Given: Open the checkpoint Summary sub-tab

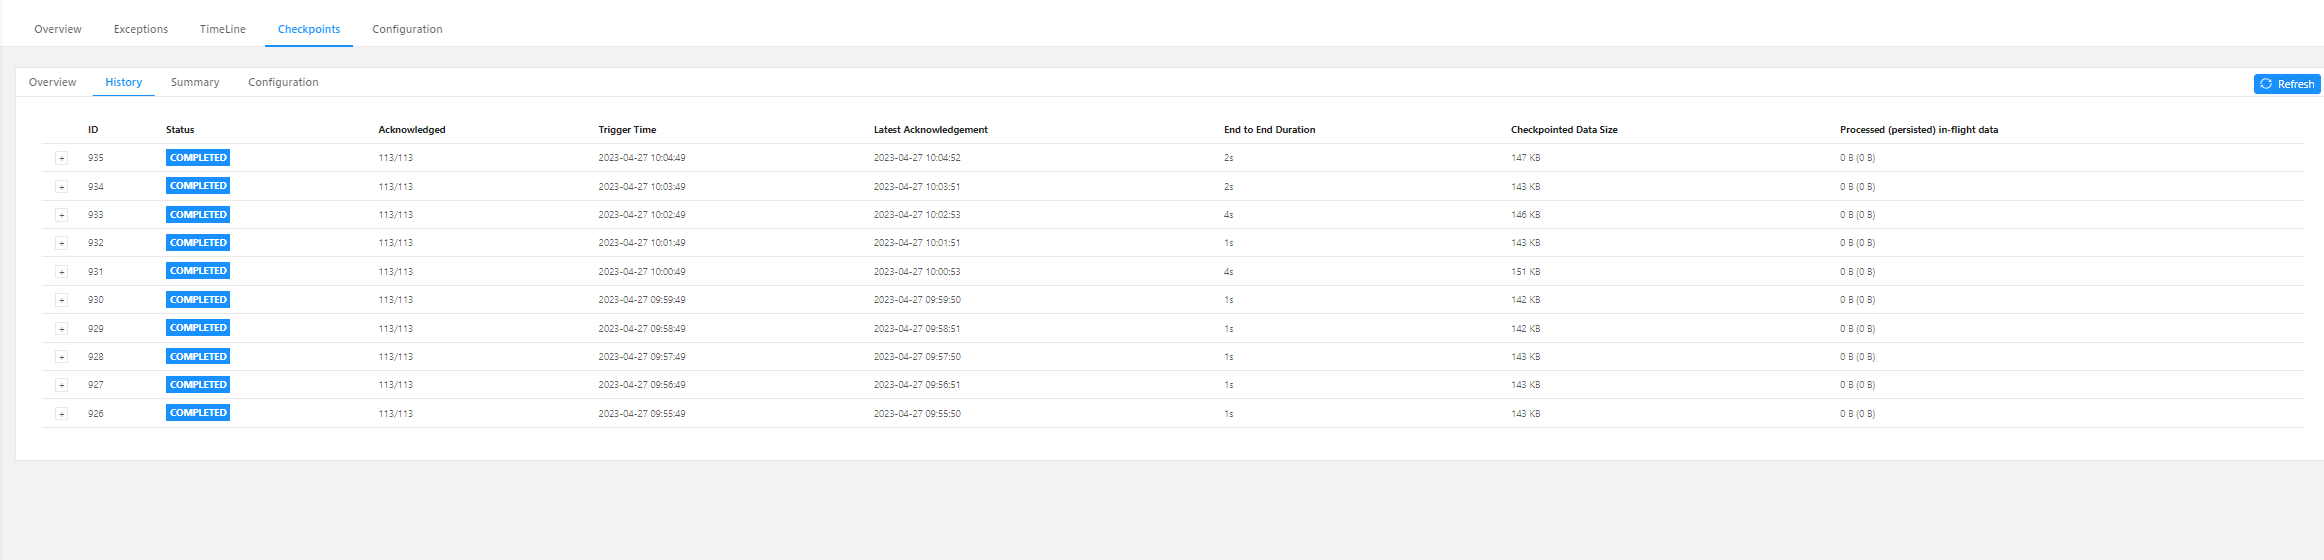Looking at the screenshot, I should [x=195, y=82].
